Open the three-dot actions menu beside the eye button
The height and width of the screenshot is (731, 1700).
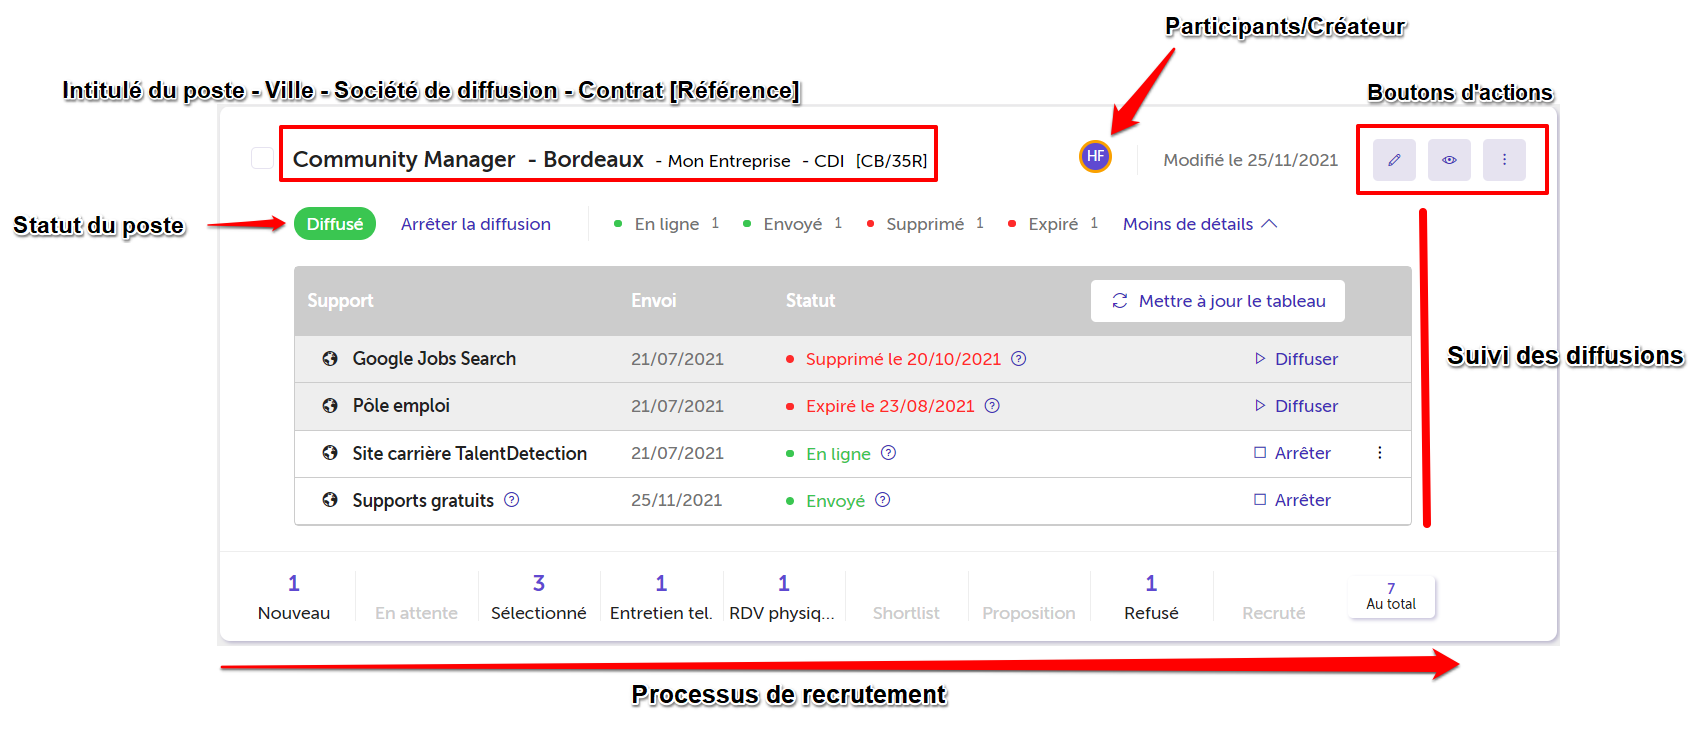coord(1504,160)
